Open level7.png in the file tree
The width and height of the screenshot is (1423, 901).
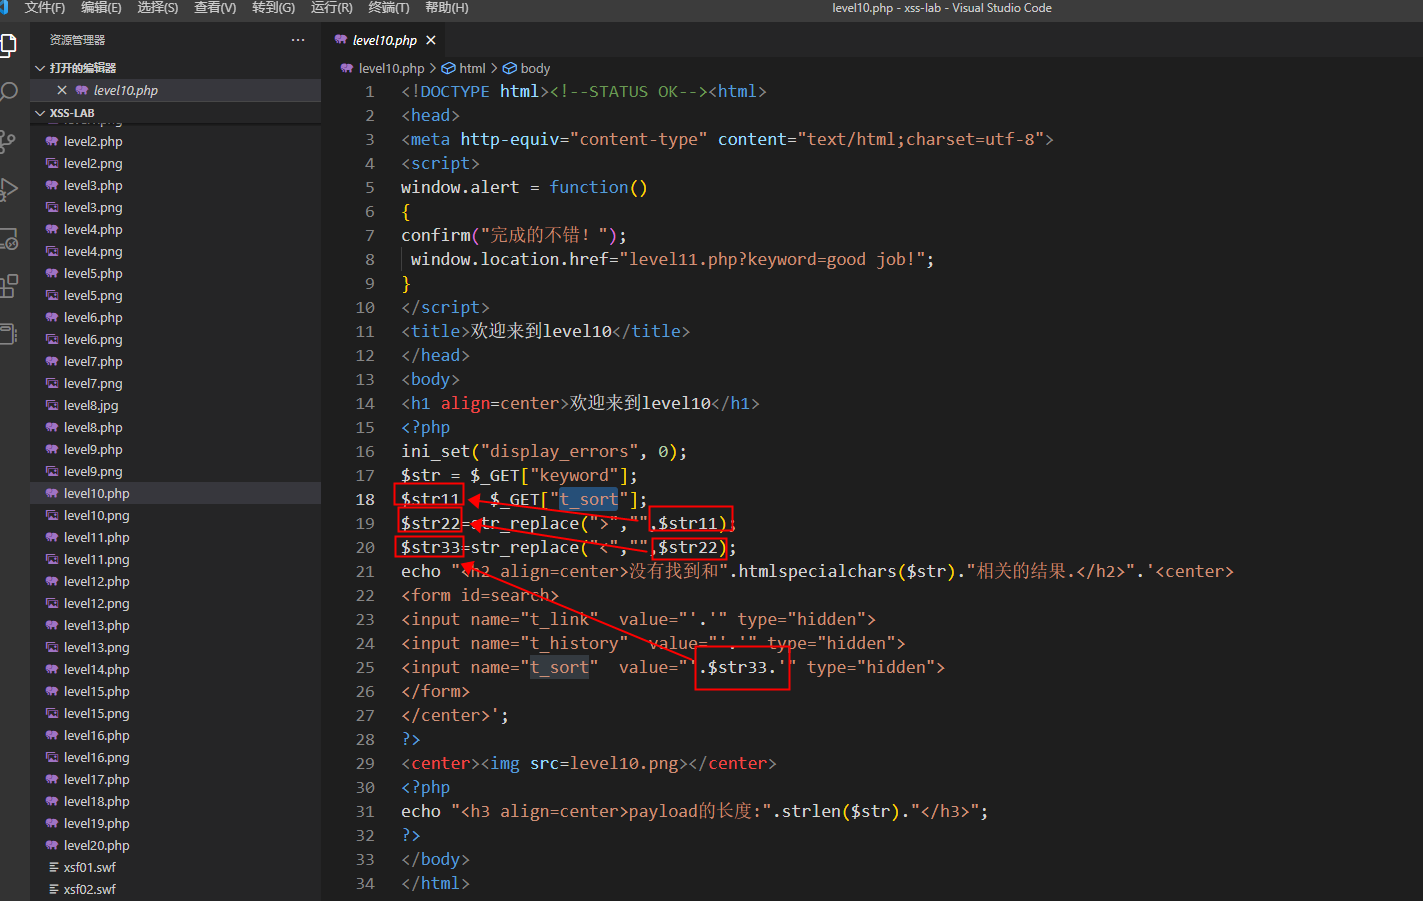[x=93, y=383]
